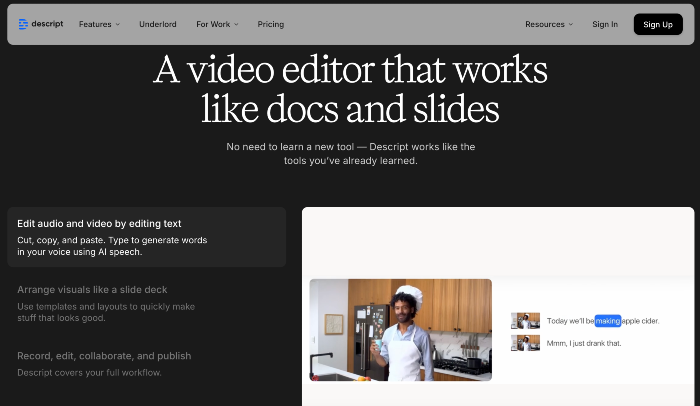Click the text 'No need to learn a new tool'
Screen dimensions: 700x406
click(x=290, y=146)
